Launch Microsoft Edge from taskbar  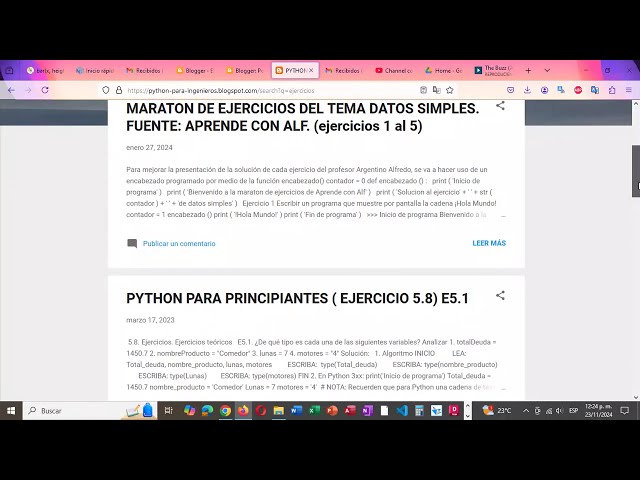207,411
